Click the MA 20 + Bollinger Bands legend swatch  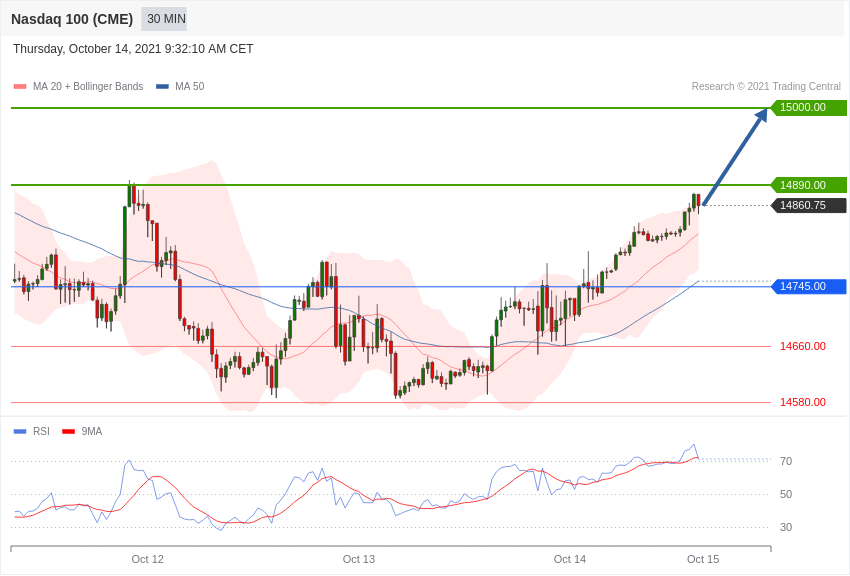pos(20,87)
